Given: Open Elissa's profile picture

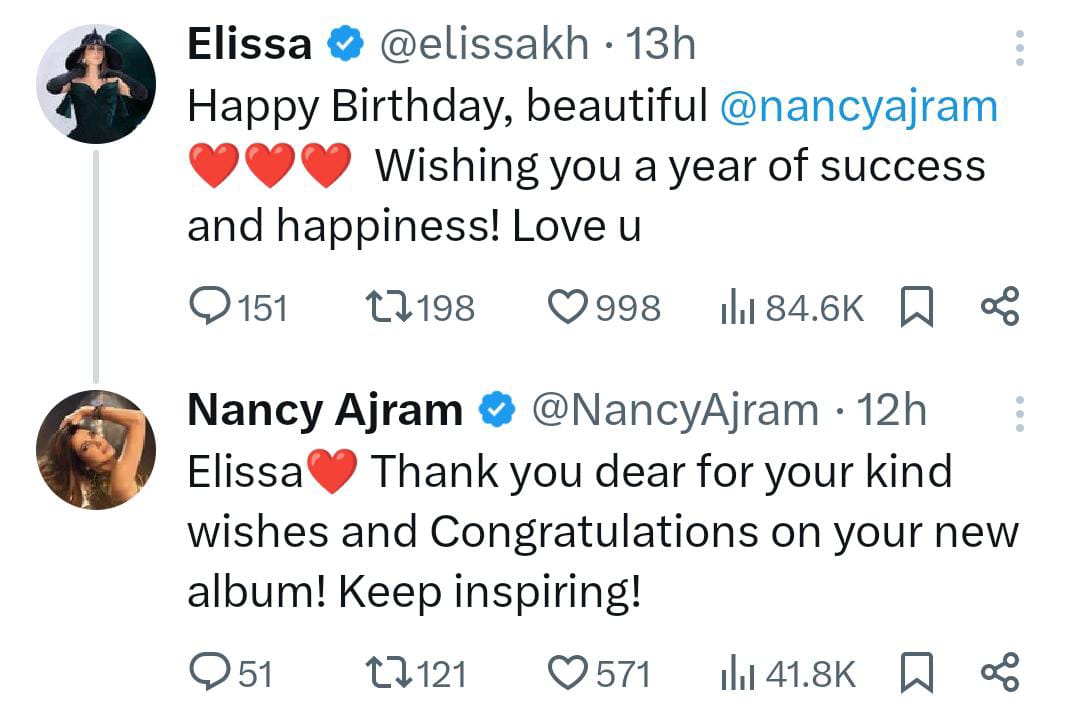Looking at the screenshot, I should point(96,84).
